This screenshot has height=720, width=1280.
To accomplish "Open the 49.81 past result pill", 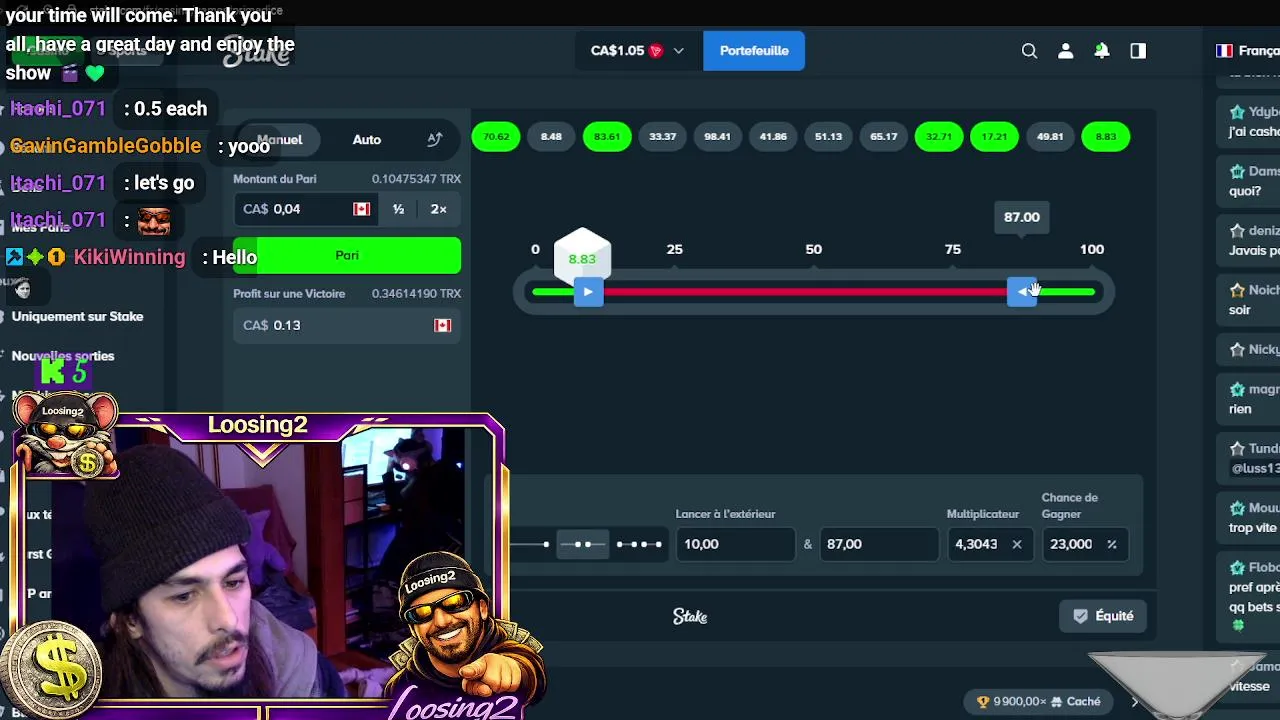I will 1050,137.
